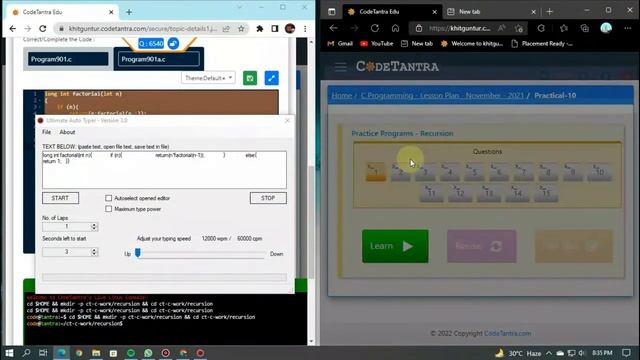Open the CodeTantra.com footer link
This screenshot has height=360, width=640.
pos(508,333)
